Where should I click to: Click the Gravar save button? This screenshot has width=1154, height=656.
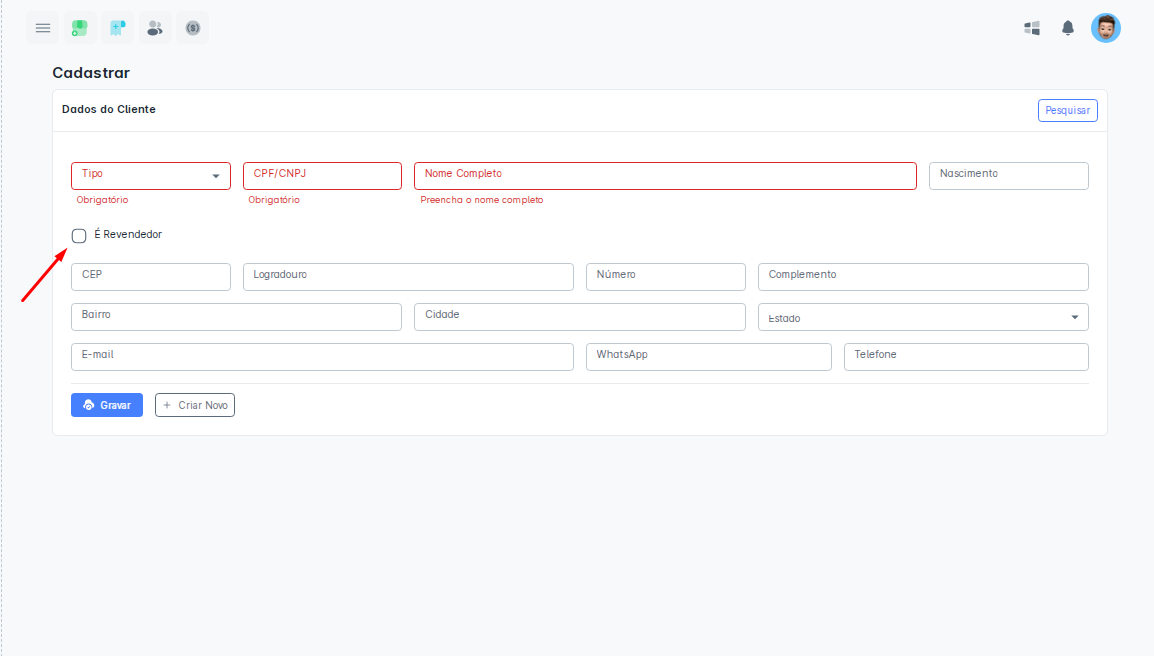[x=107, y=405]
